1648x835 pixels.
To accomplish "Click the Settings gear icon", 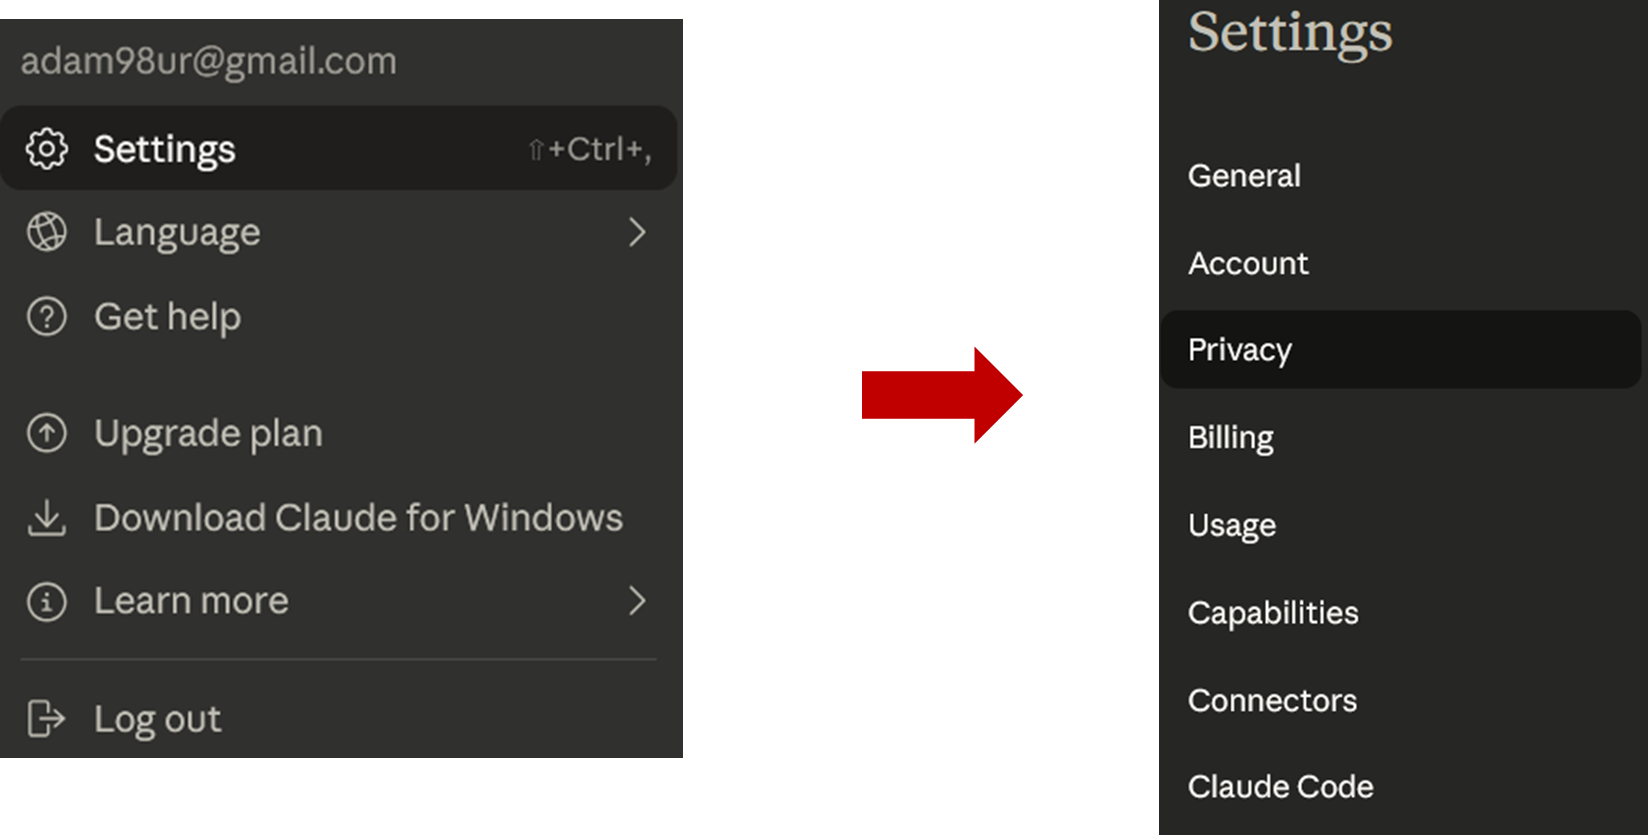I will click(46, 149).
